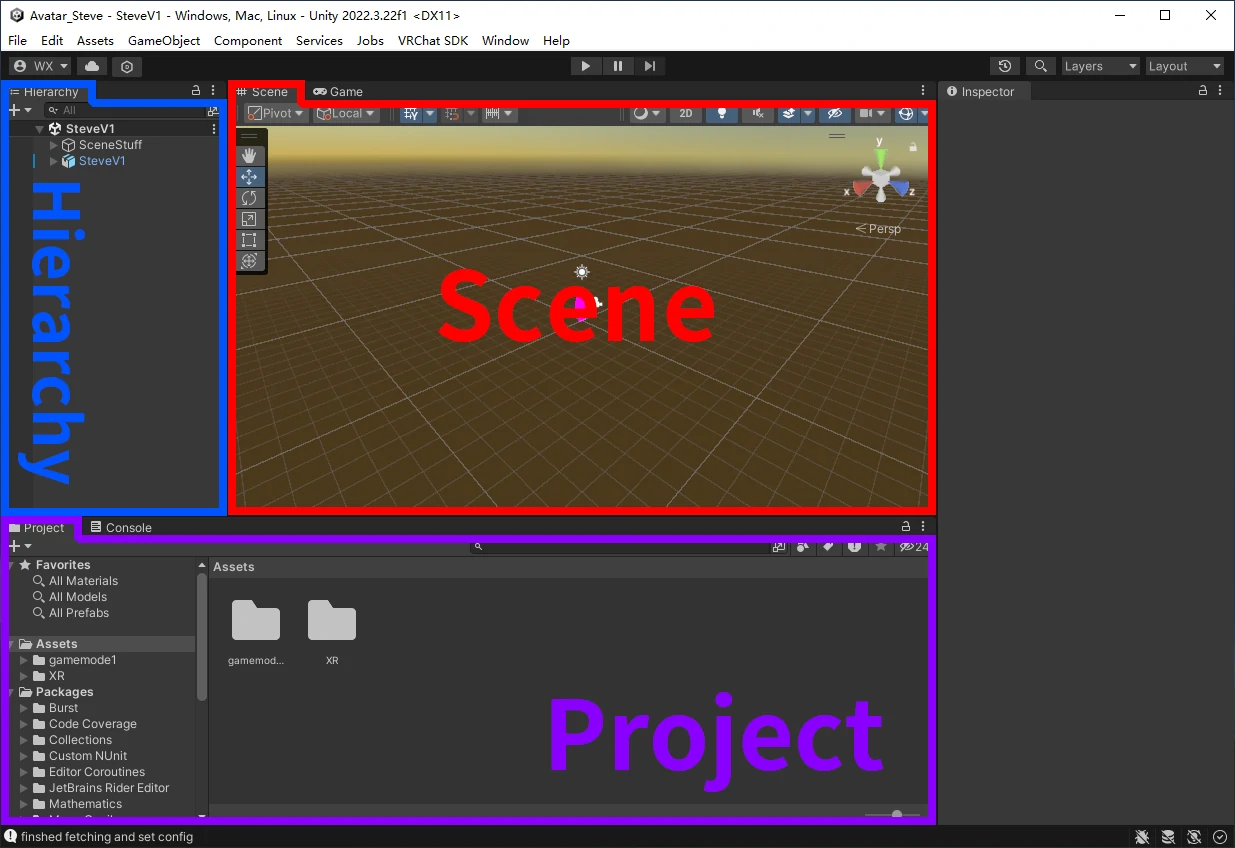Open the Layout dropdown
The width and height of the screenshot is (1235, 848).
click(1185, 66)
